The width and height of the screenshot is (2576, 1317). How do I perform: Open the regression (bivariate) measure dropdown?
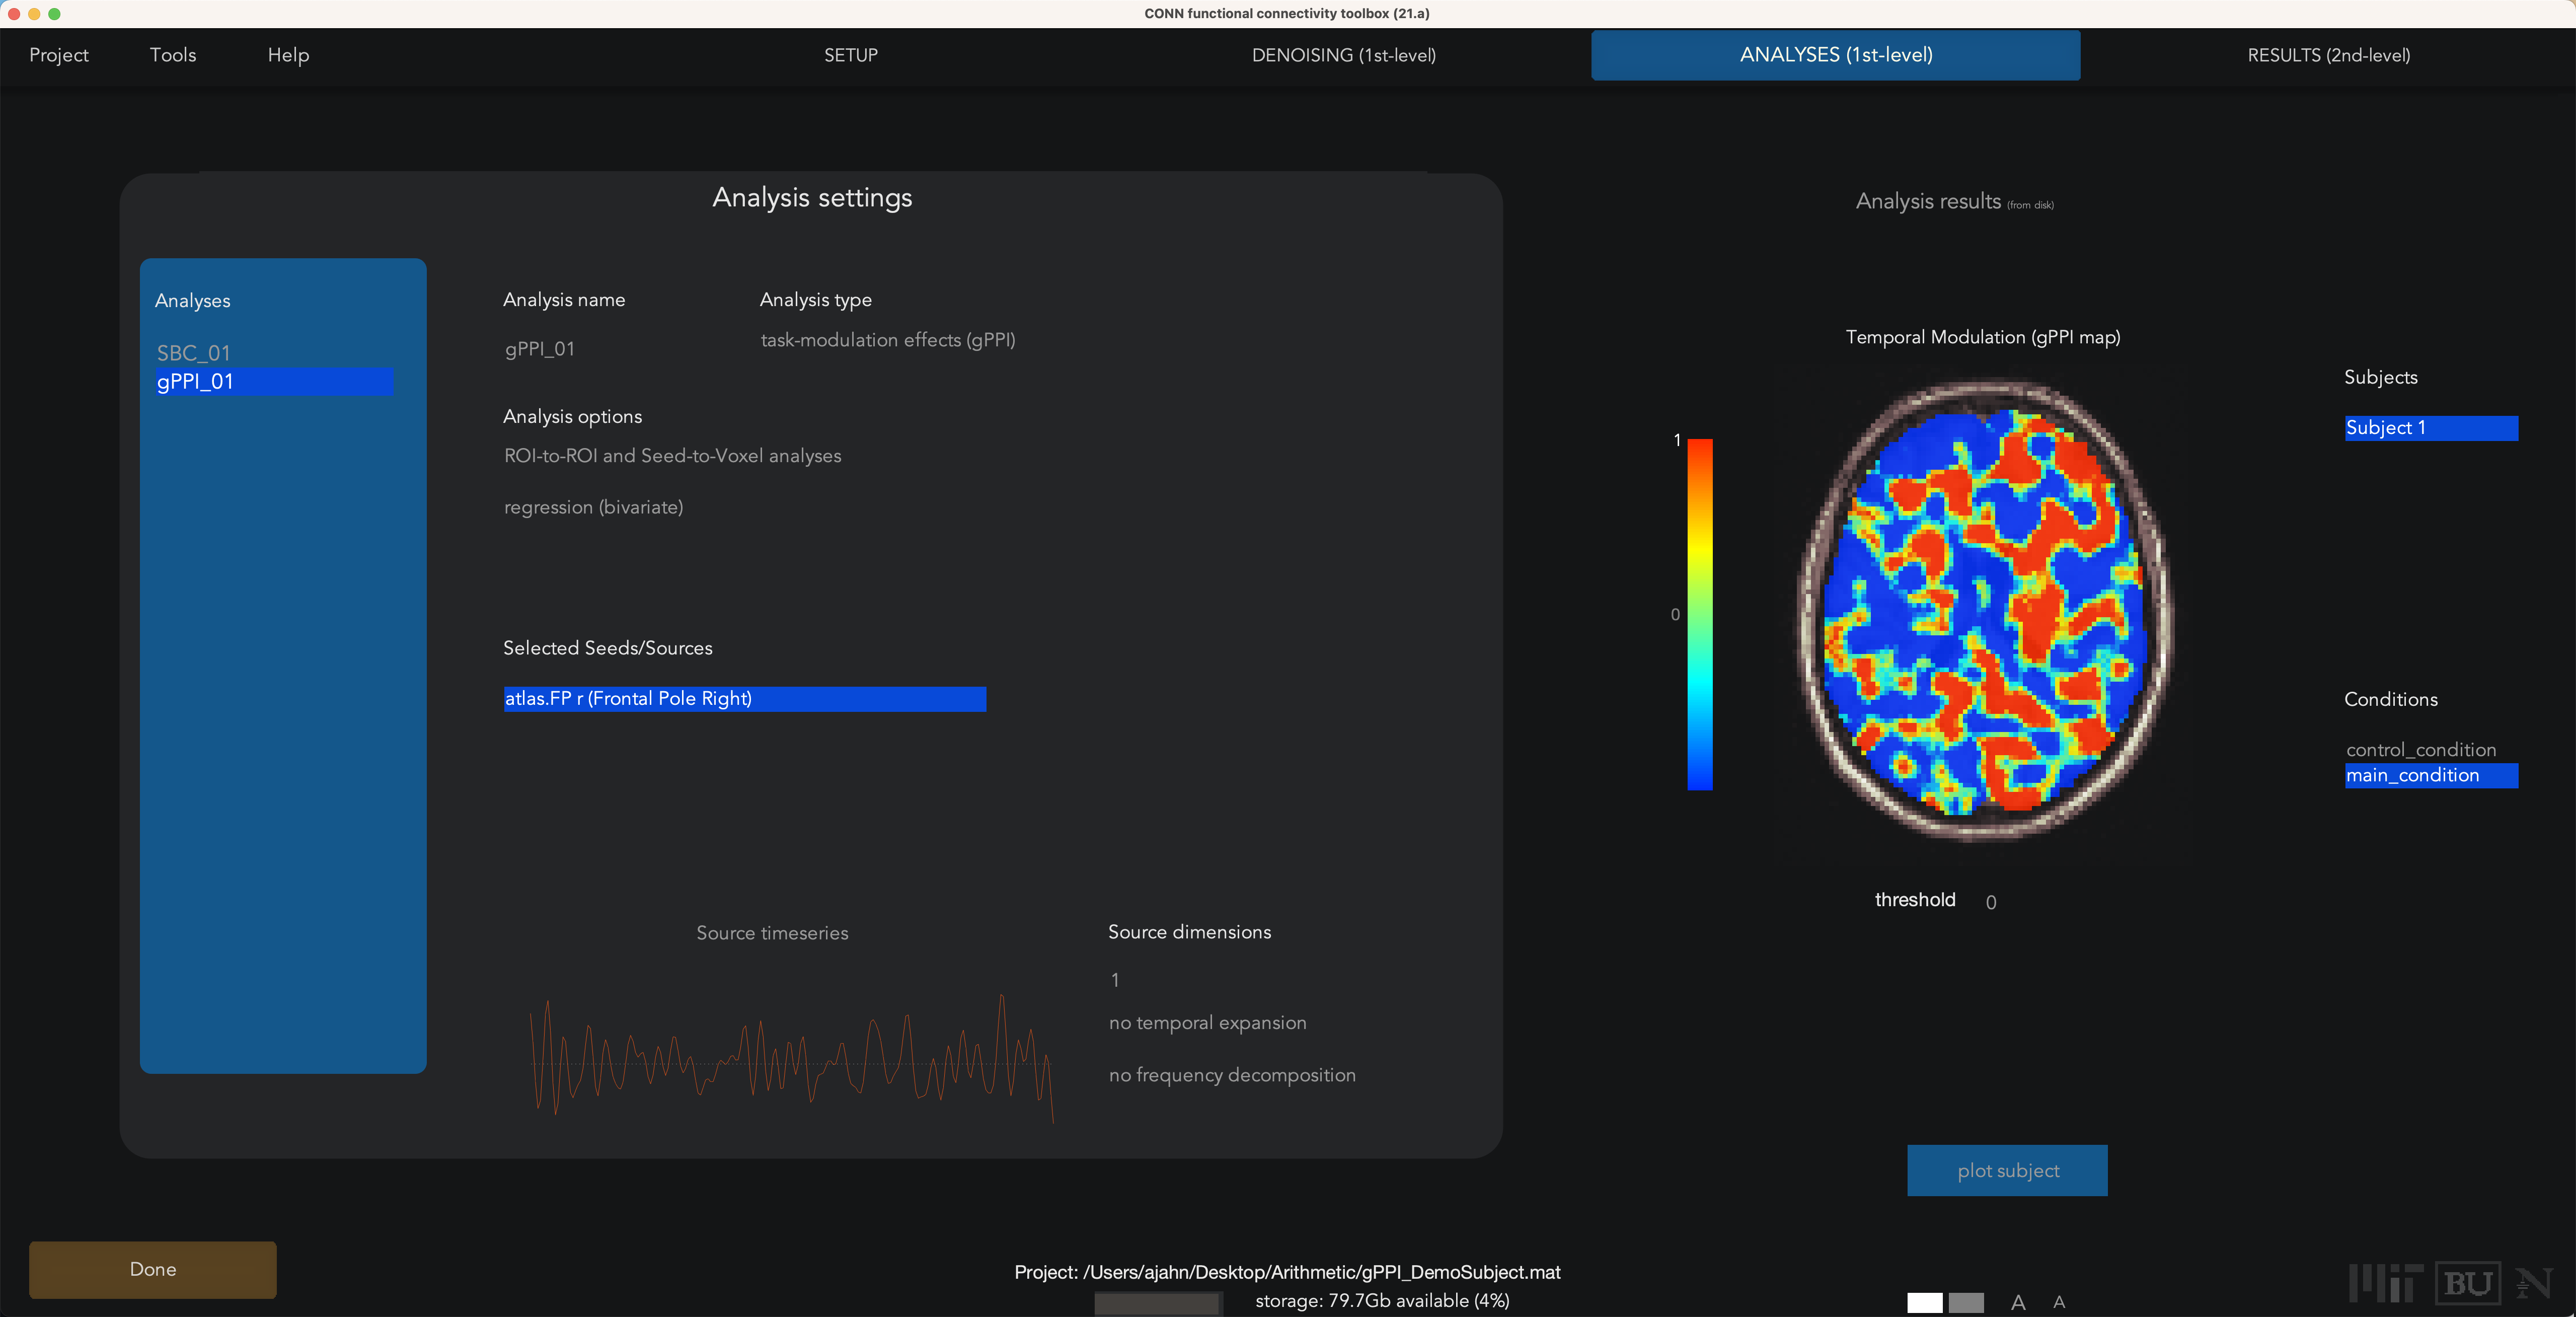(x=594, y=507)
